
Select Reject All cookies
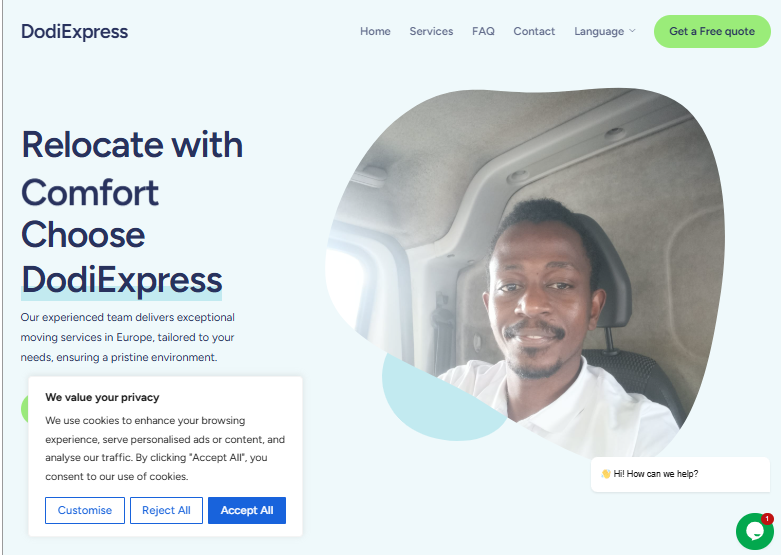pyautogui.click(x=166, y=510)
